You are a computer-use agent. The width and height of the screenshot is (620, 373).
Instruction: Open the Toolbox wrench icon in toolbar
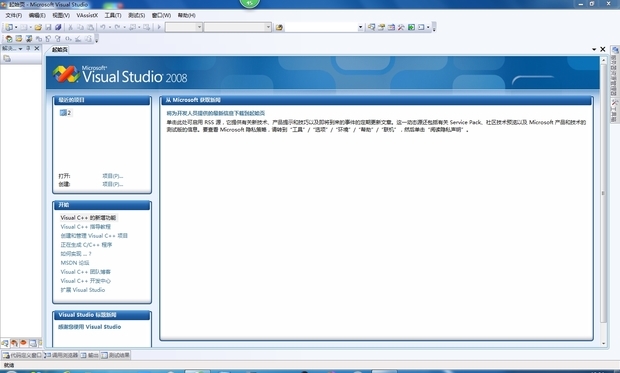pos(401,27)
